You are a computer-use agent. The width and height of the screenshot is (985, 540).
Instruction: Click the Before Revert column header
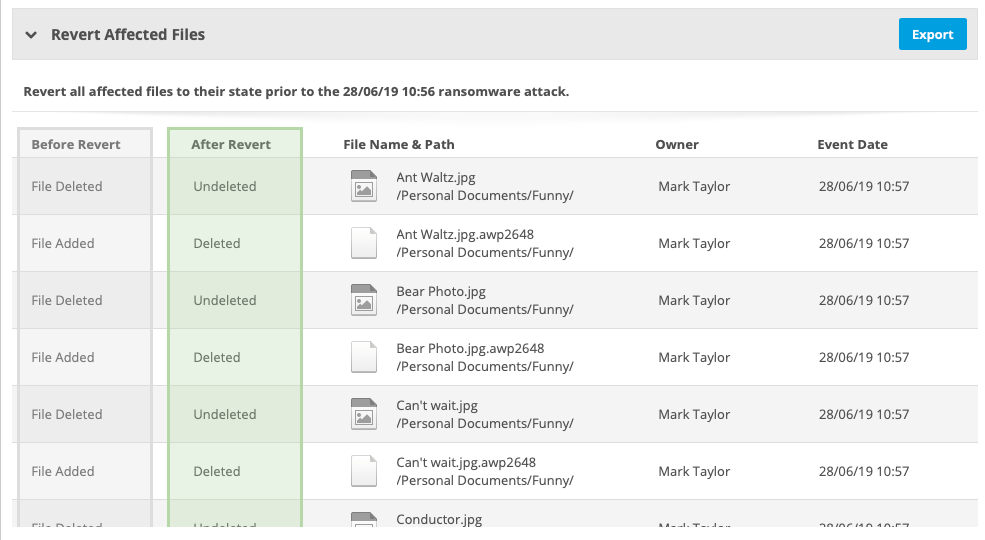pyautogui.click(x=76, y=144)
